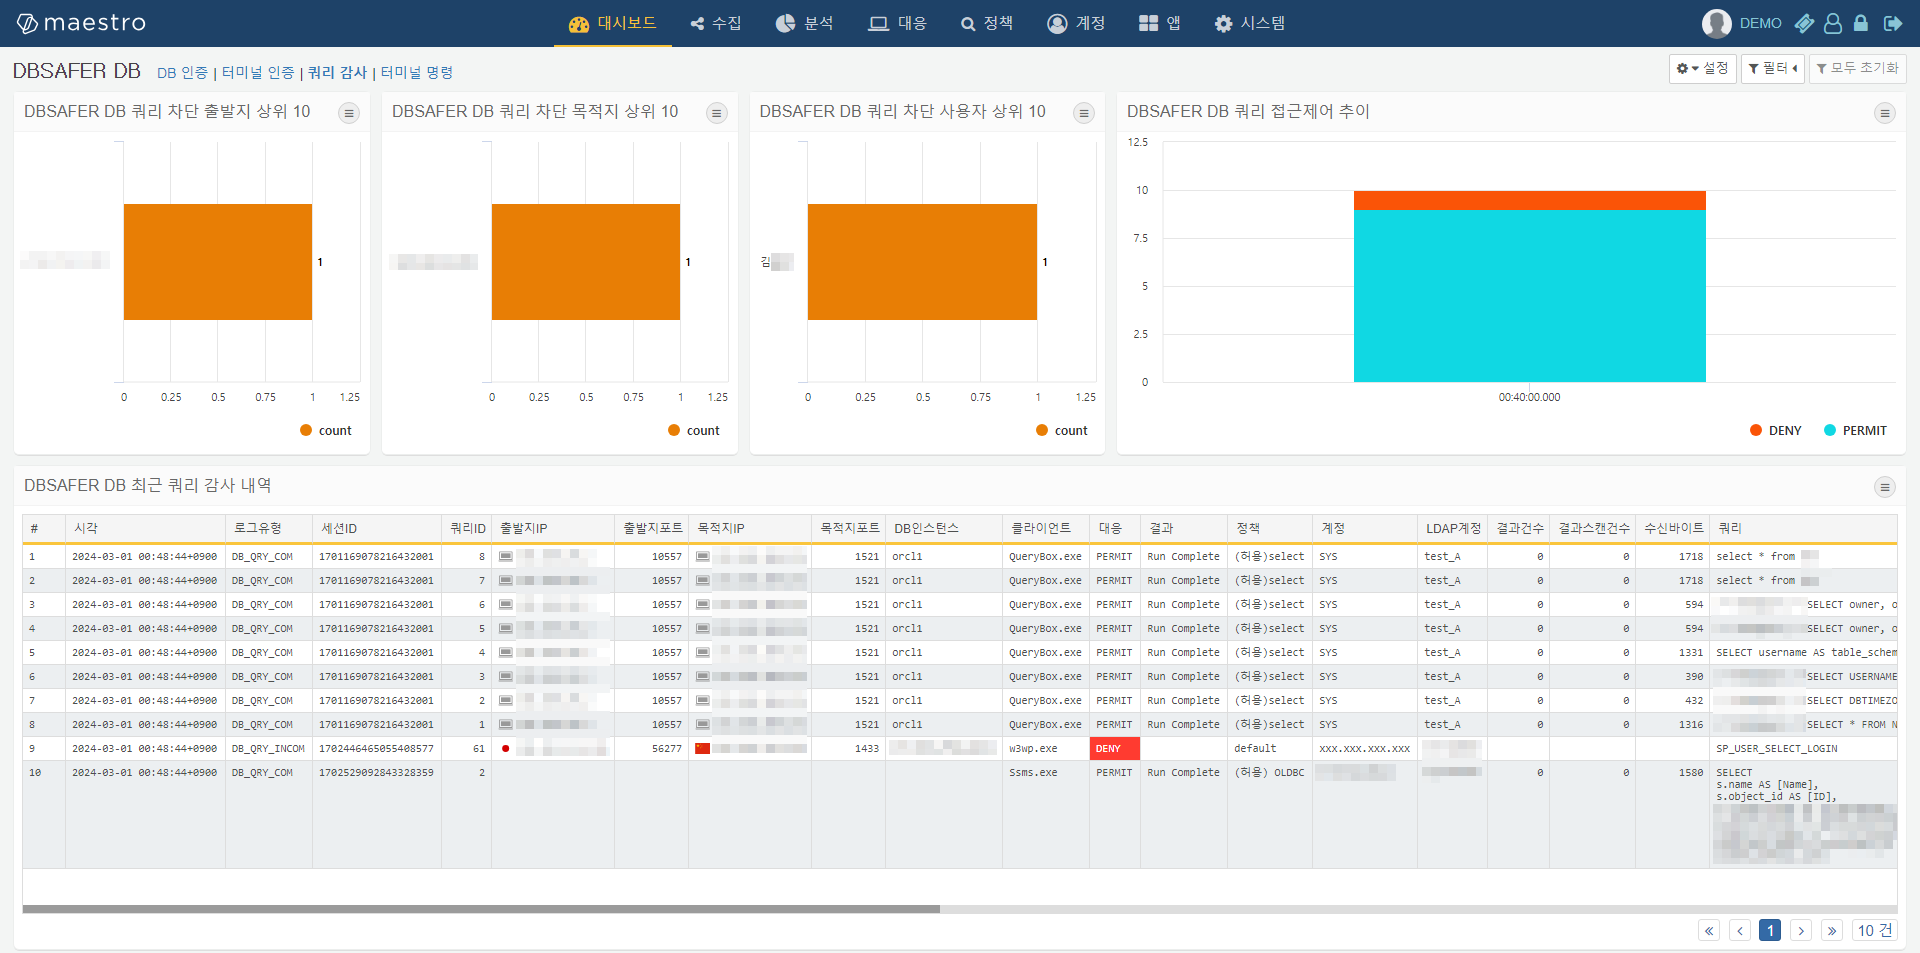
Task: Go to previous page of audit list
Action: (x=1740, y=931)
